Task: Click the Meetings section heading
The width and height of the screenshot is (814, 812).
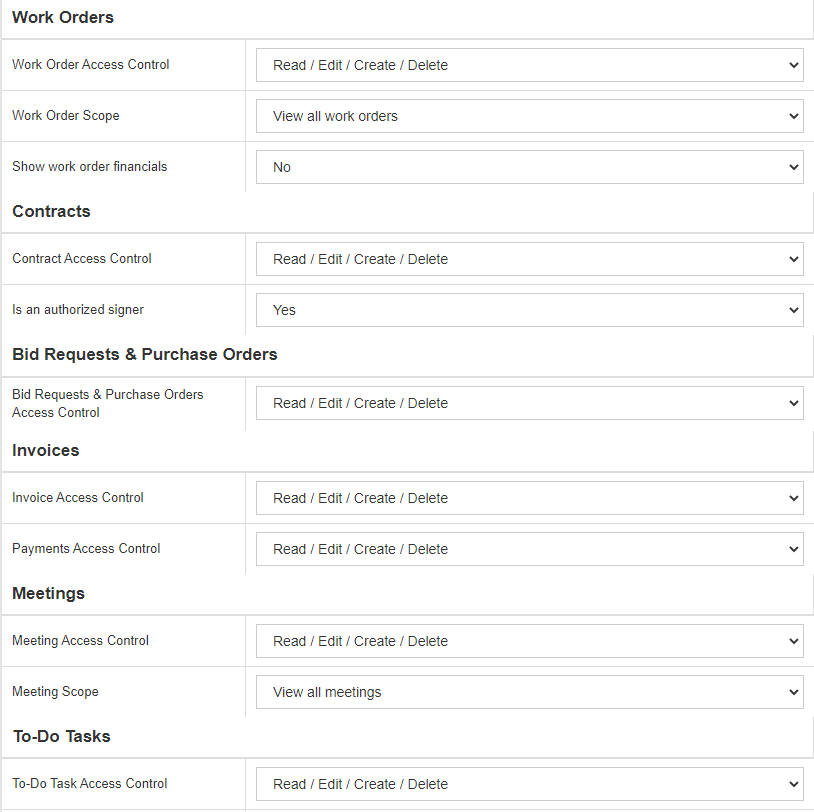Action: (48, 593)
